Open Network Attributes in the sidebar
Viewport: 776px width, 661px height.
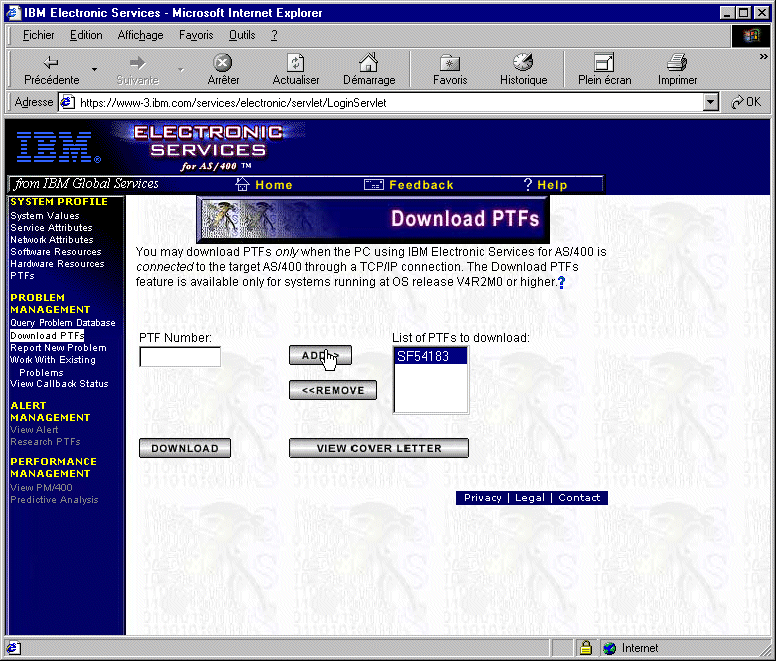(51, 239)
